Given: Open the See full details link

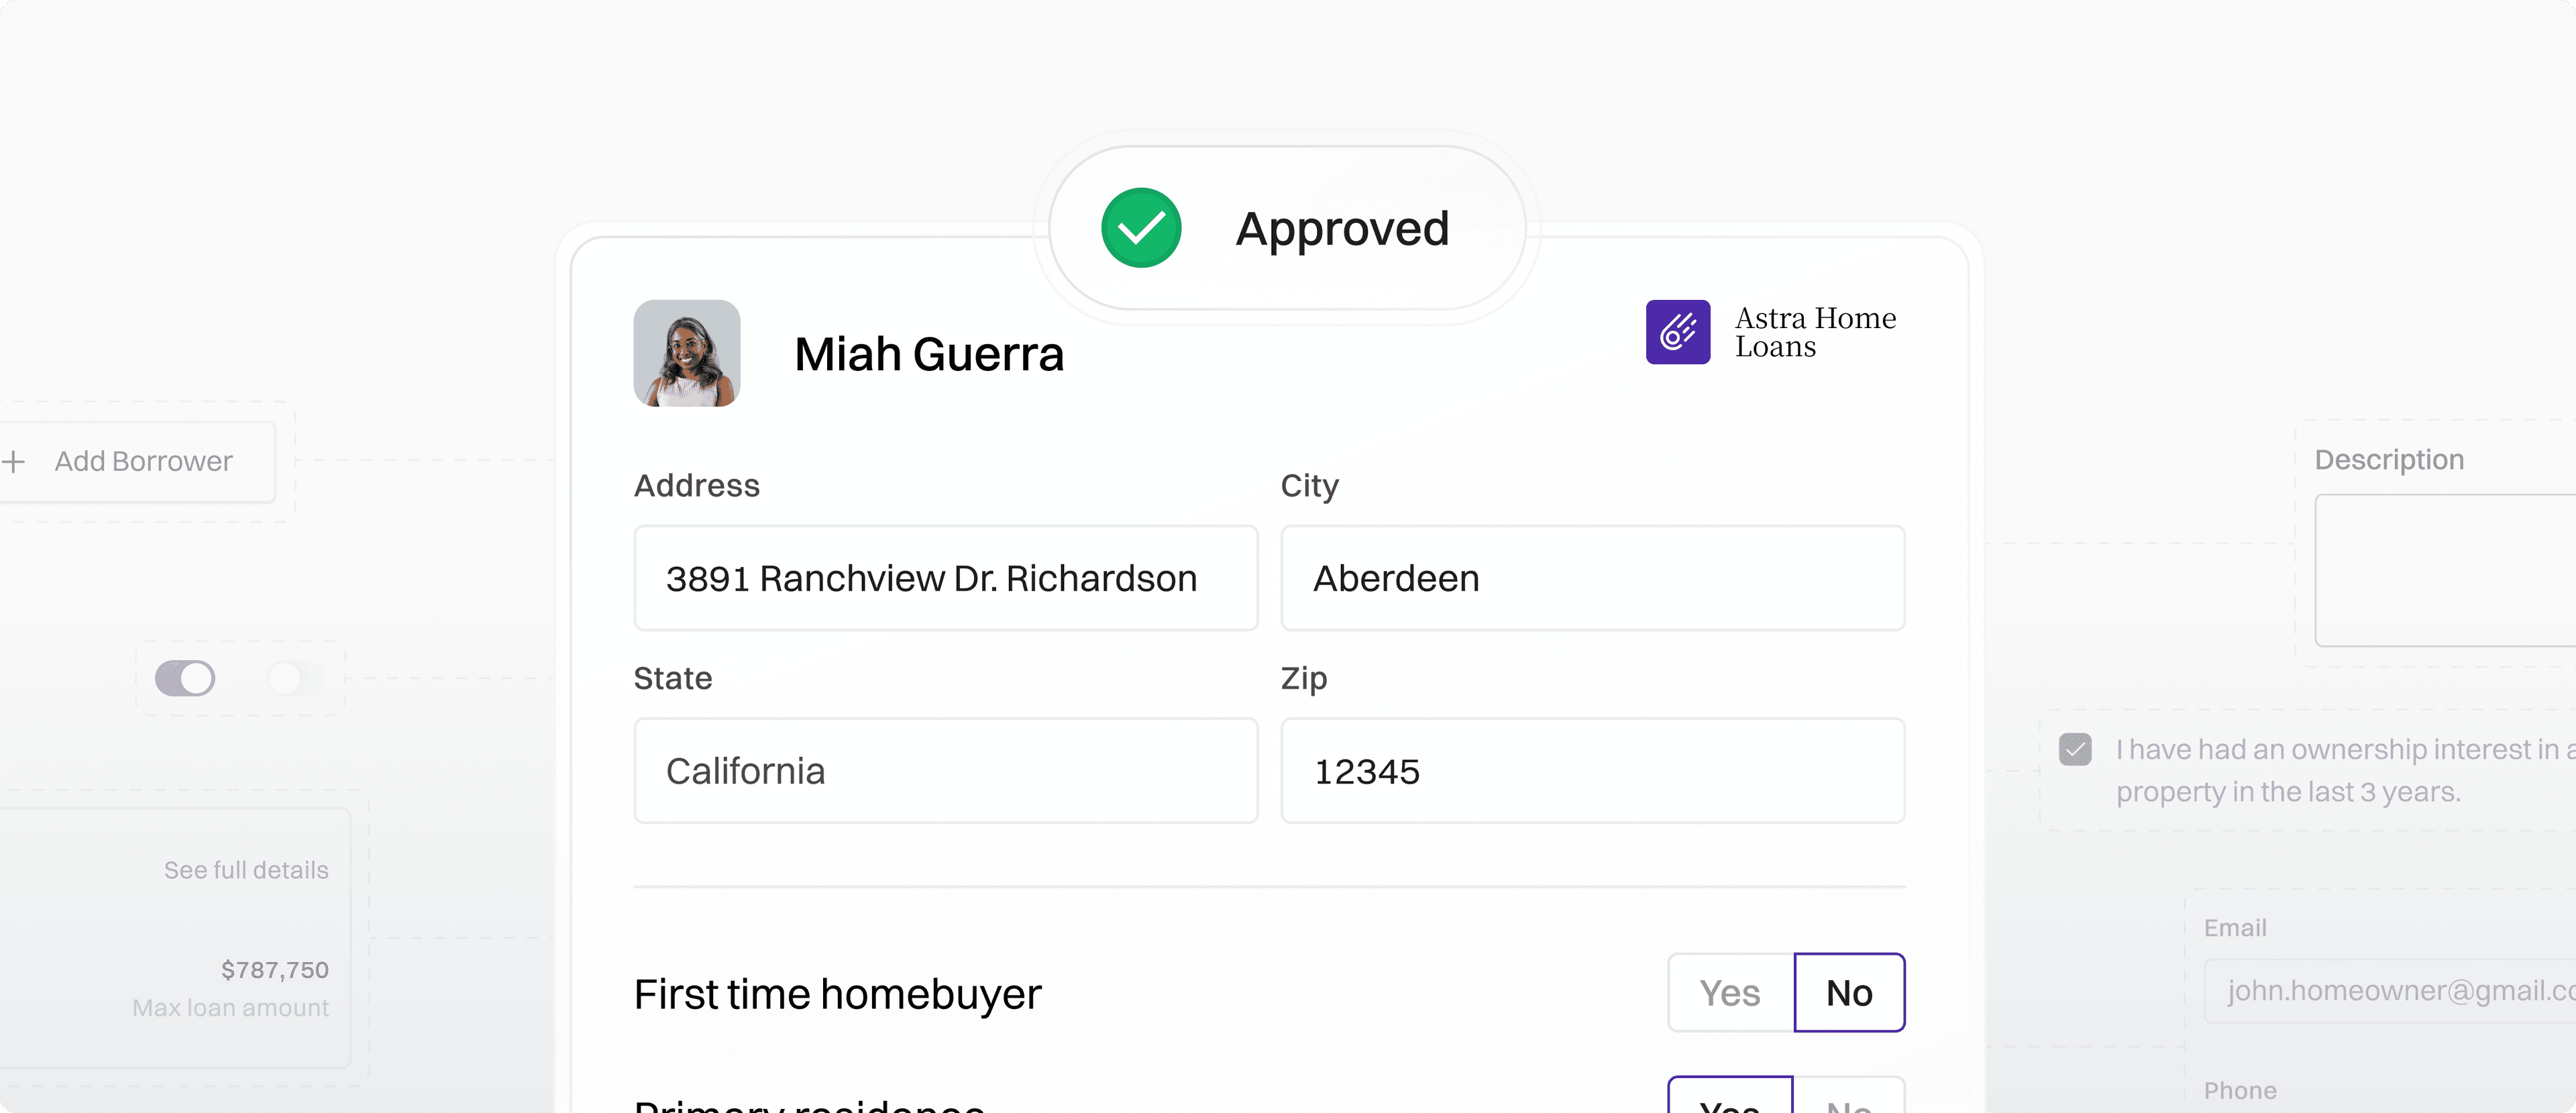Looking at the screenshot, I should click(246, 869).
